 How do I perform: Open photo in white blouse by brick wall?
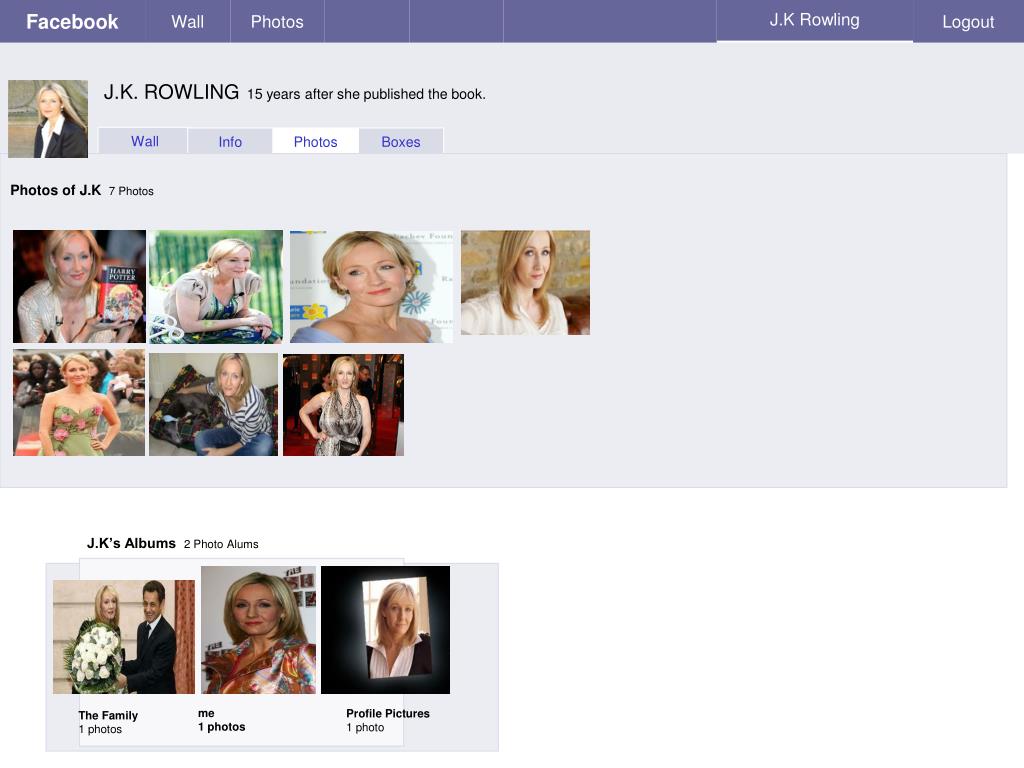point(525,282)
